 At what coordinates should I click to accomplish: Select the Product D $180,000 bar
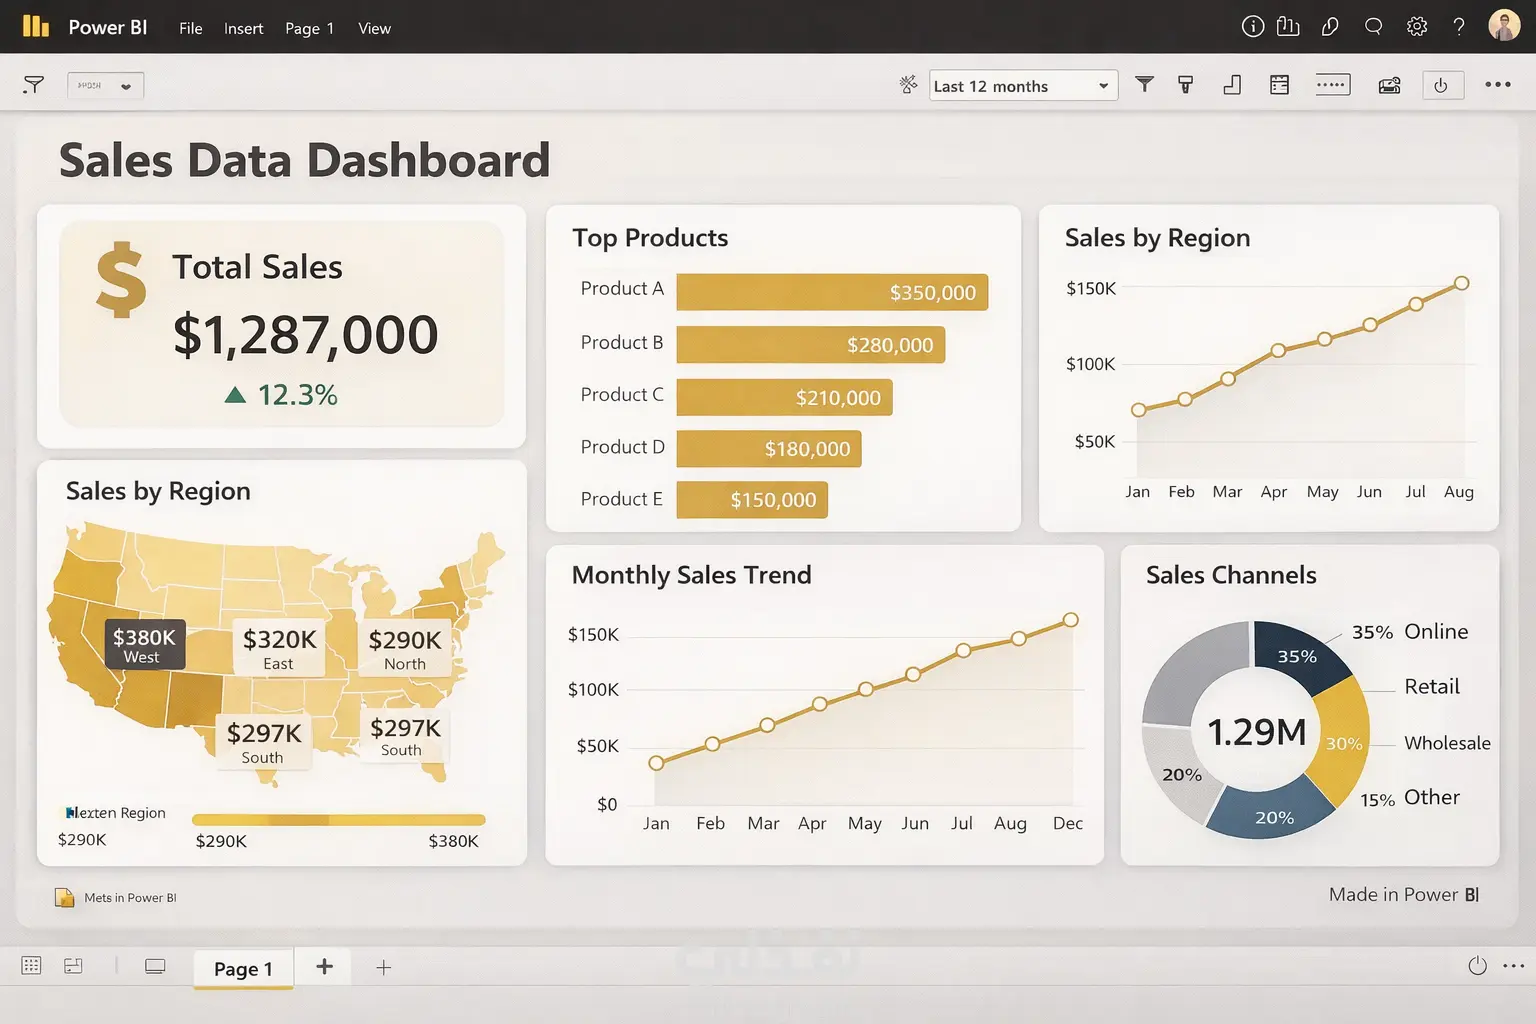(x=769, y=449)
